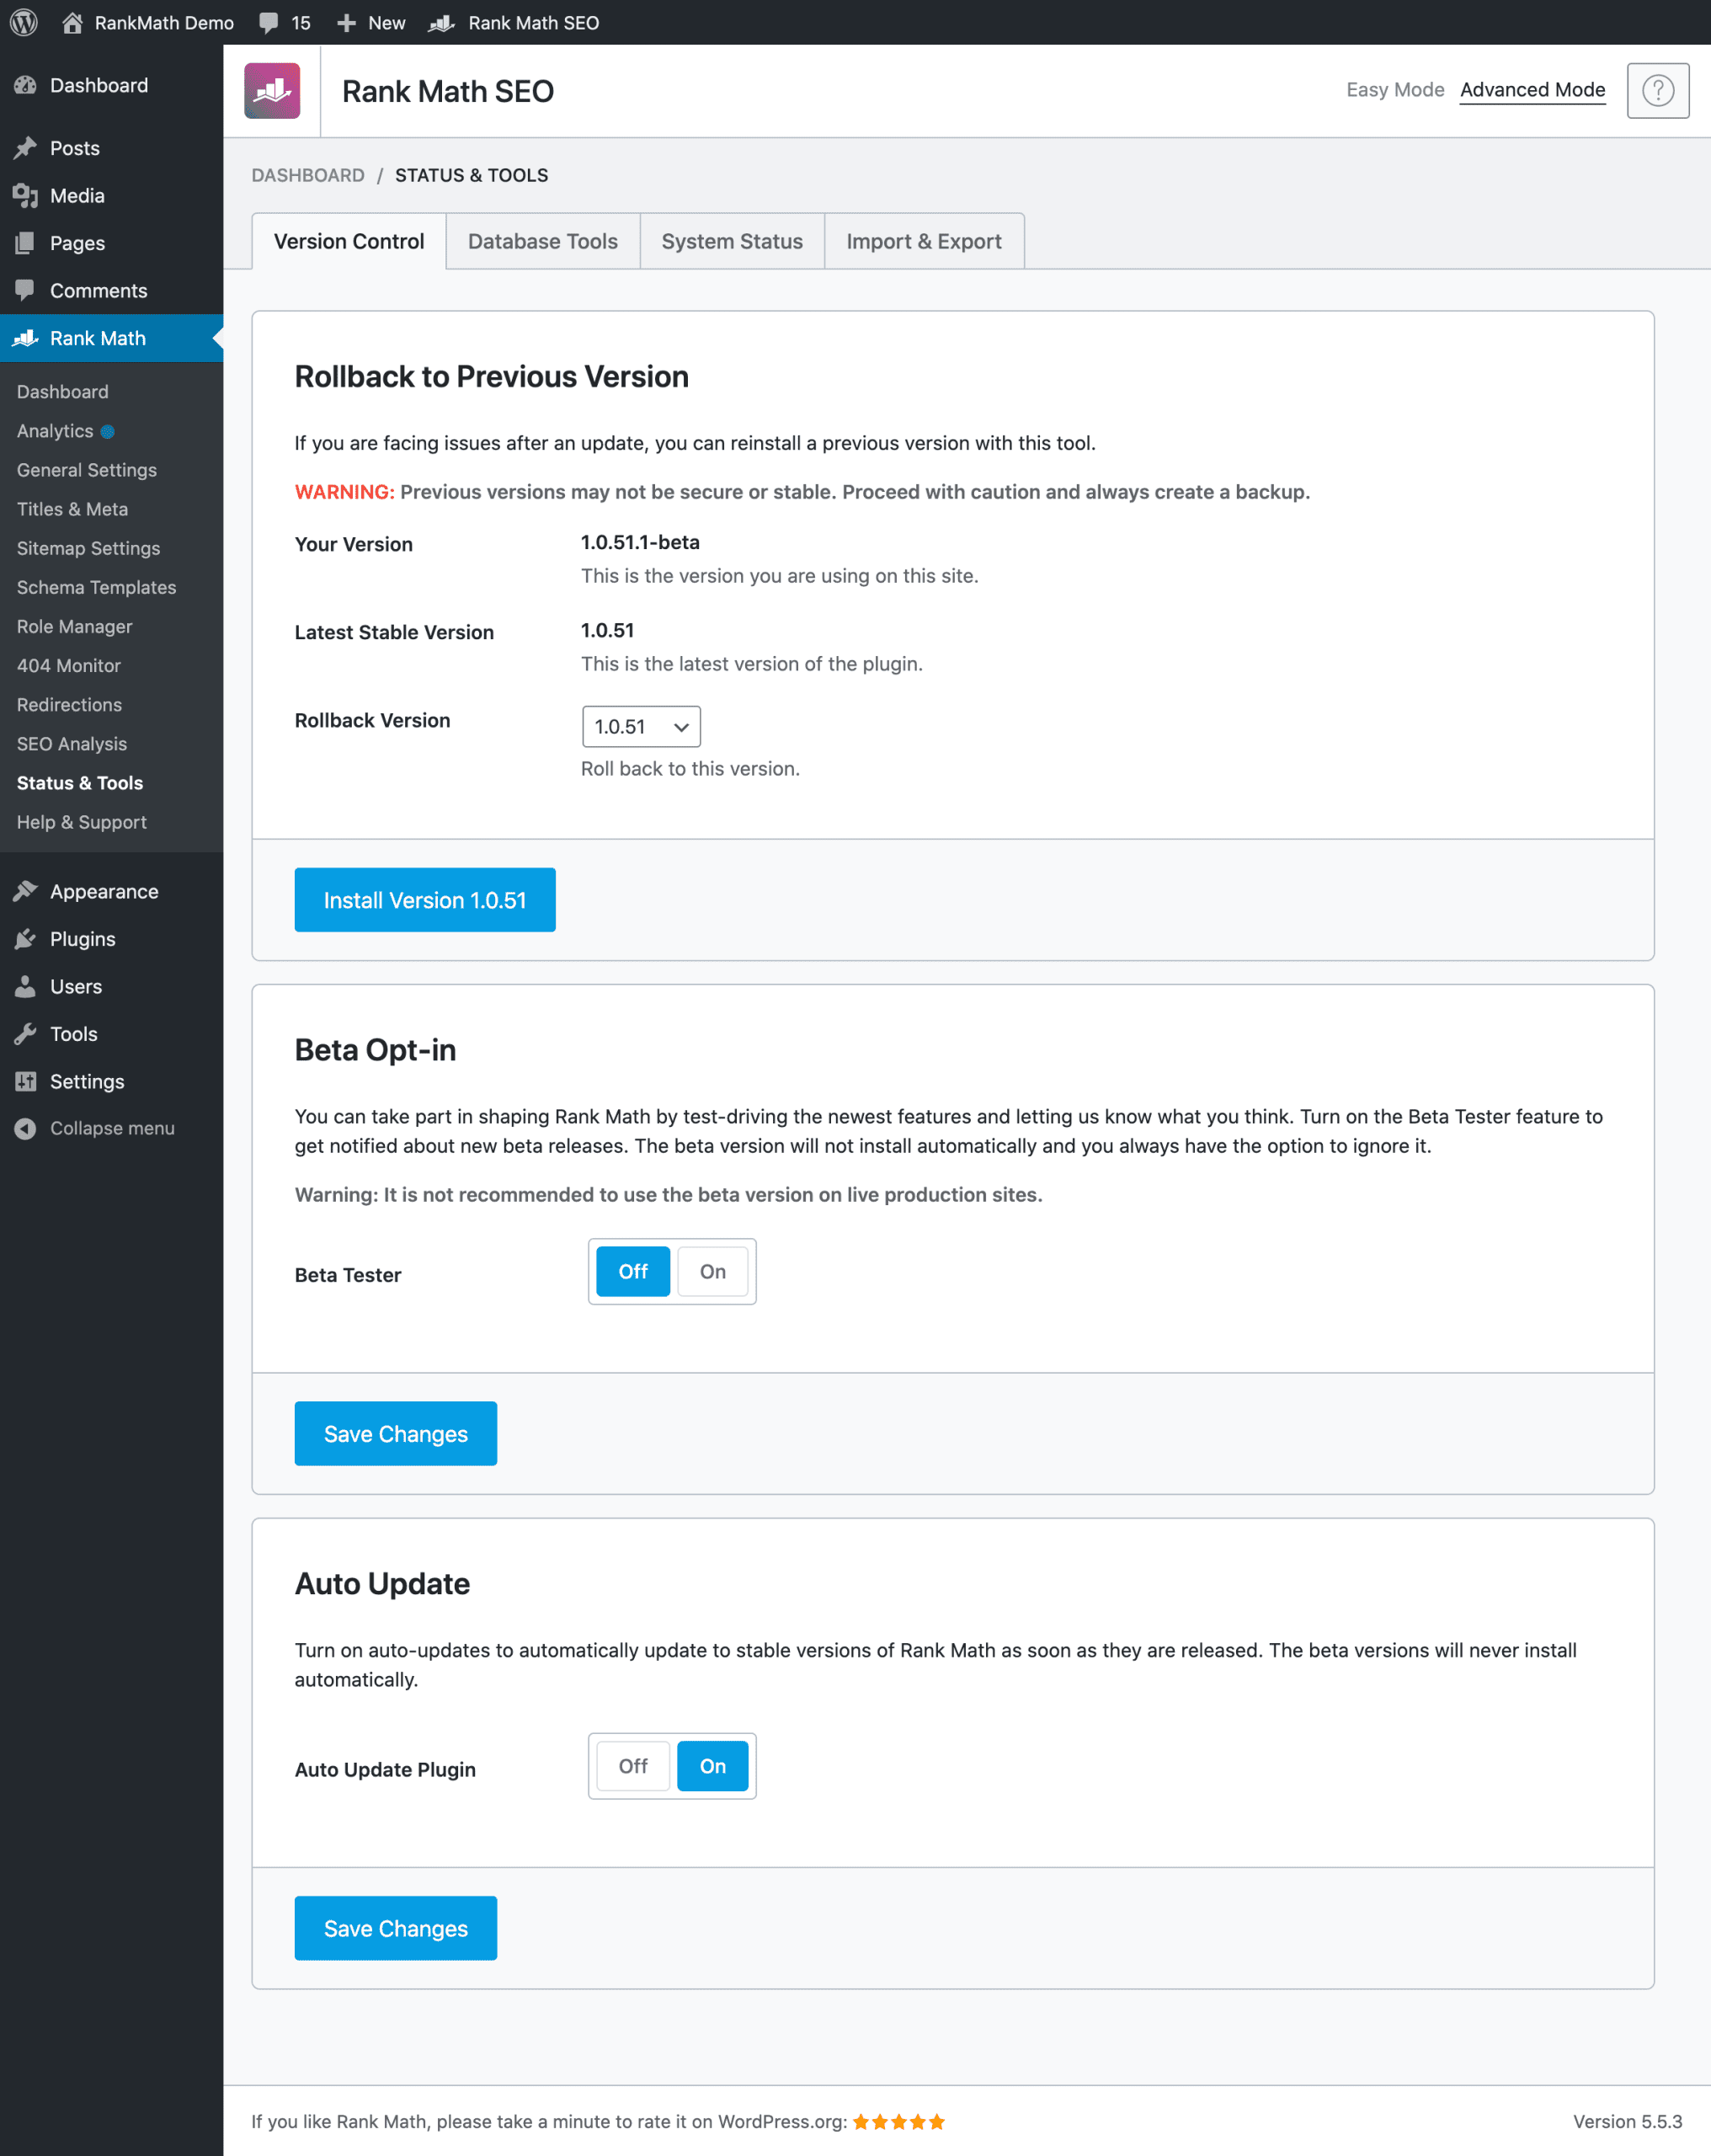Click the Auto Update heading
The image size is (1711, 2156).
(x=382, y=1583)
